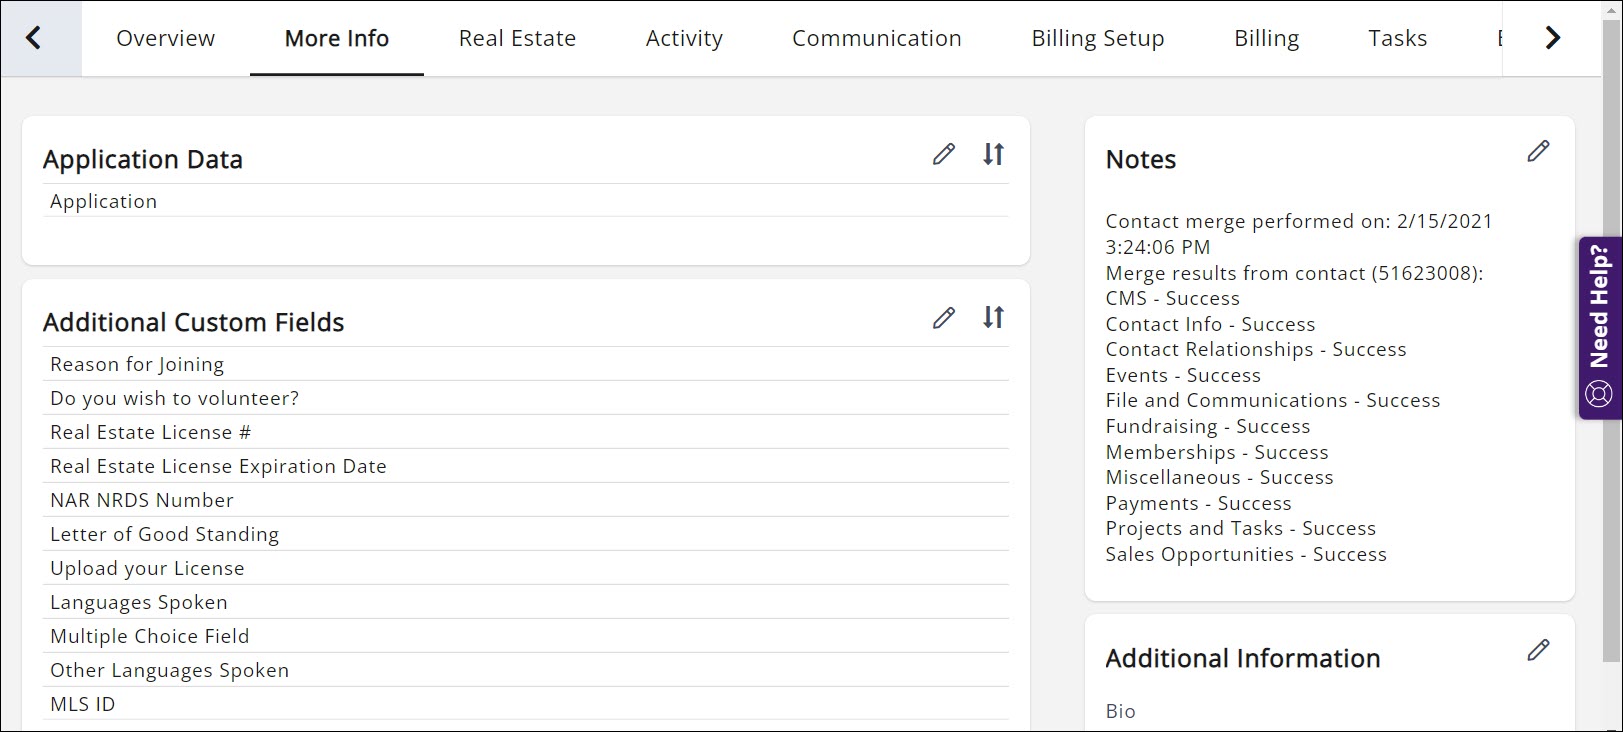This screenshot has height=732, width=1623.
Task: Switch to the Billing tab
Action: pyautogui.click(x=1266, y=38)
